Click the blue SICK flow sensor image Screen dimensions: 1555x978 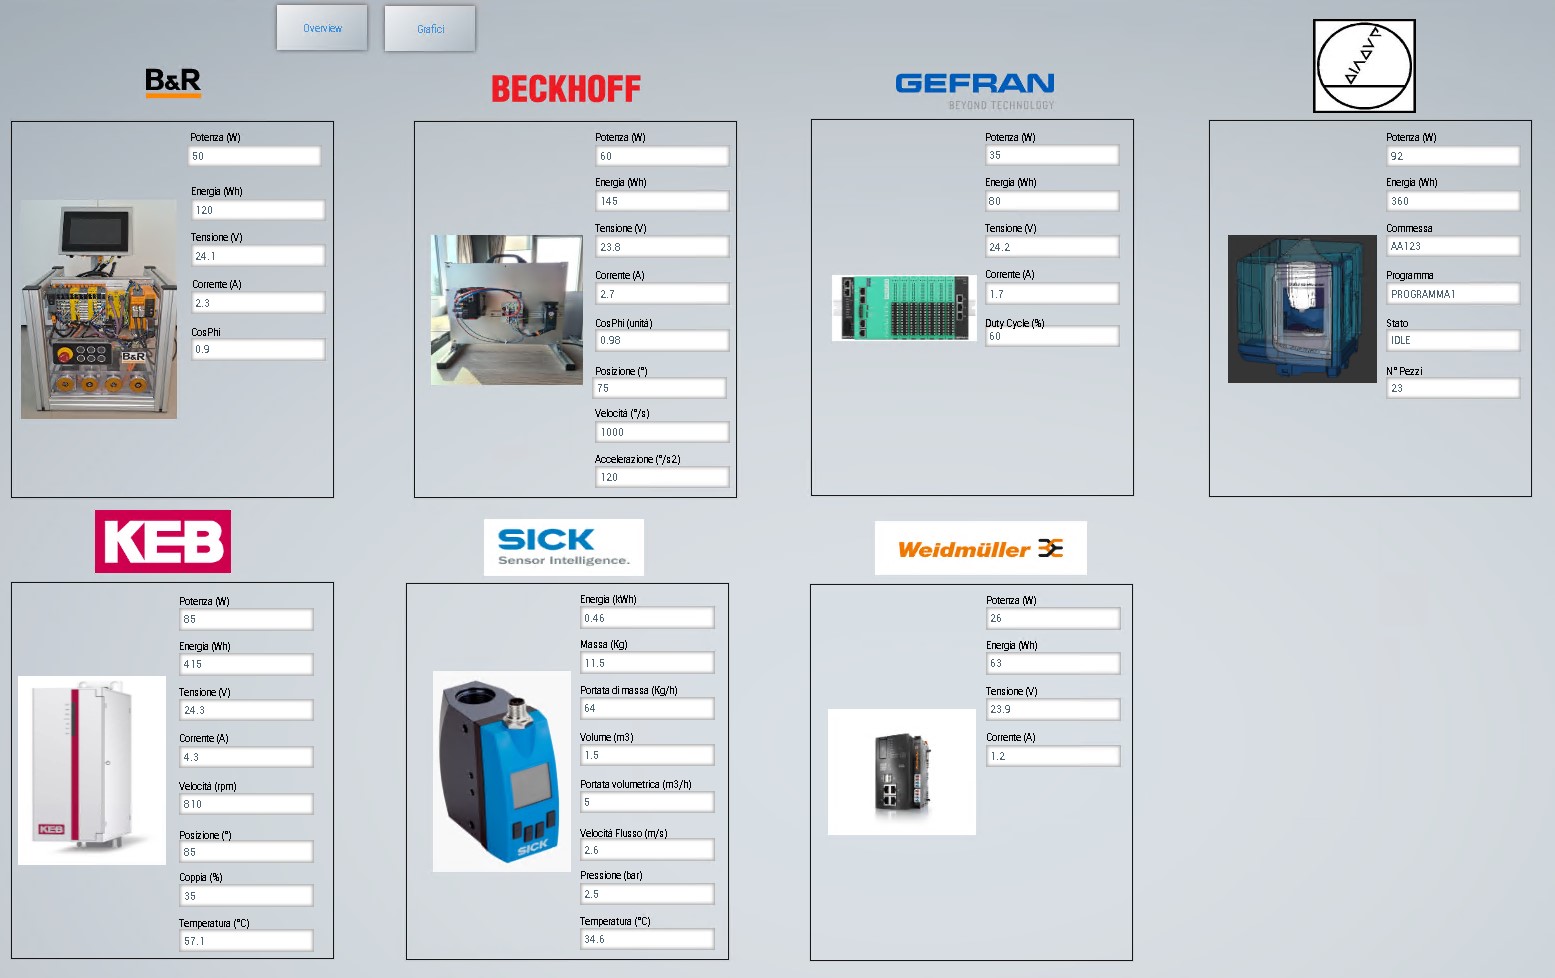coord(502,771)
